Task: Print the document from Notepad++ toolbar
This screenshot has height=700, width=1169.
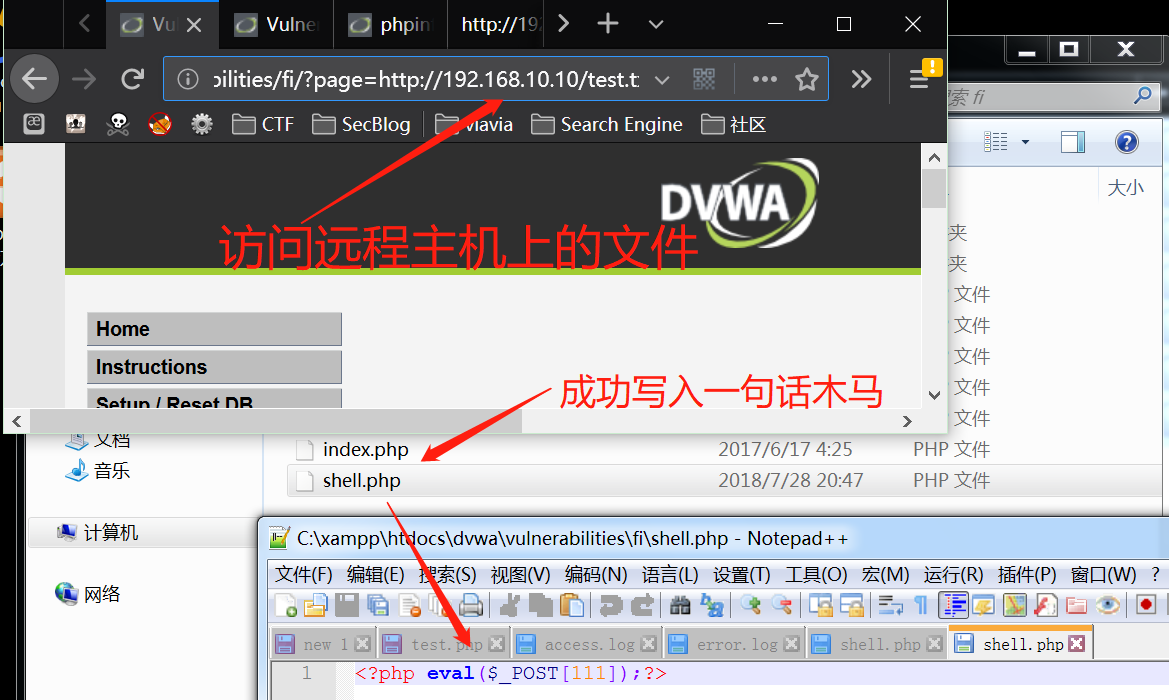Action: [x=470, y=605]
